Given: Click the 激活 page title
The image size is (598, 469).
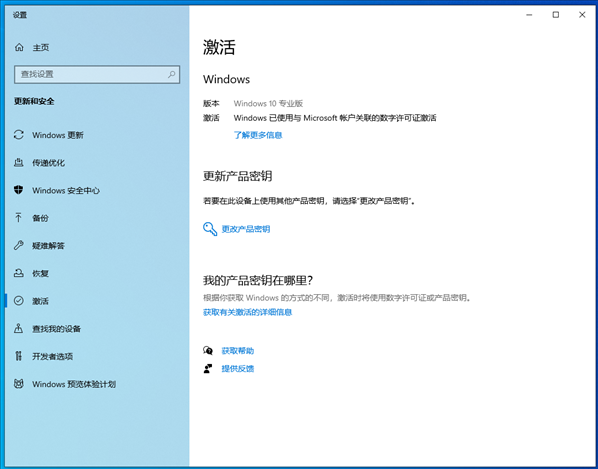Looking at the screenshot, I should (x=219, y=48).
